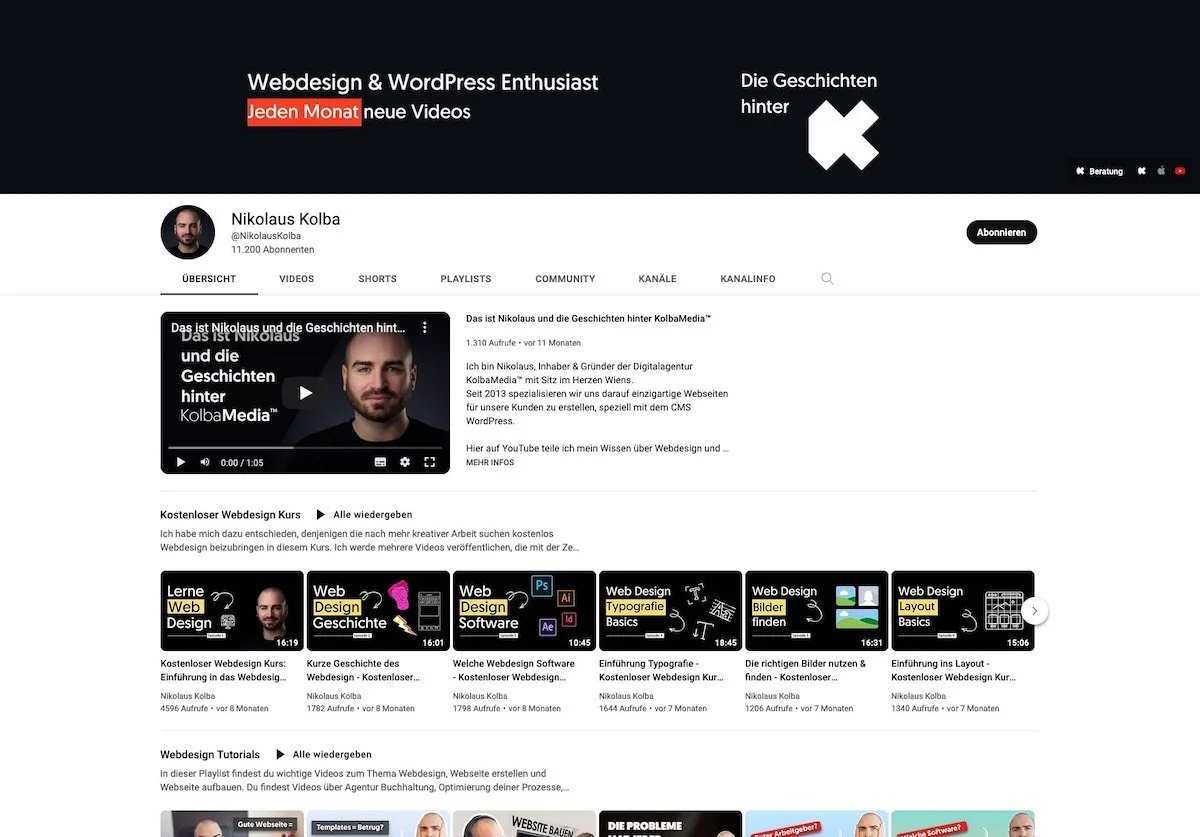The height and width of the screenshot is (837, 1200).
Task: Click the search icon in channel tabs
Action: 827,279
